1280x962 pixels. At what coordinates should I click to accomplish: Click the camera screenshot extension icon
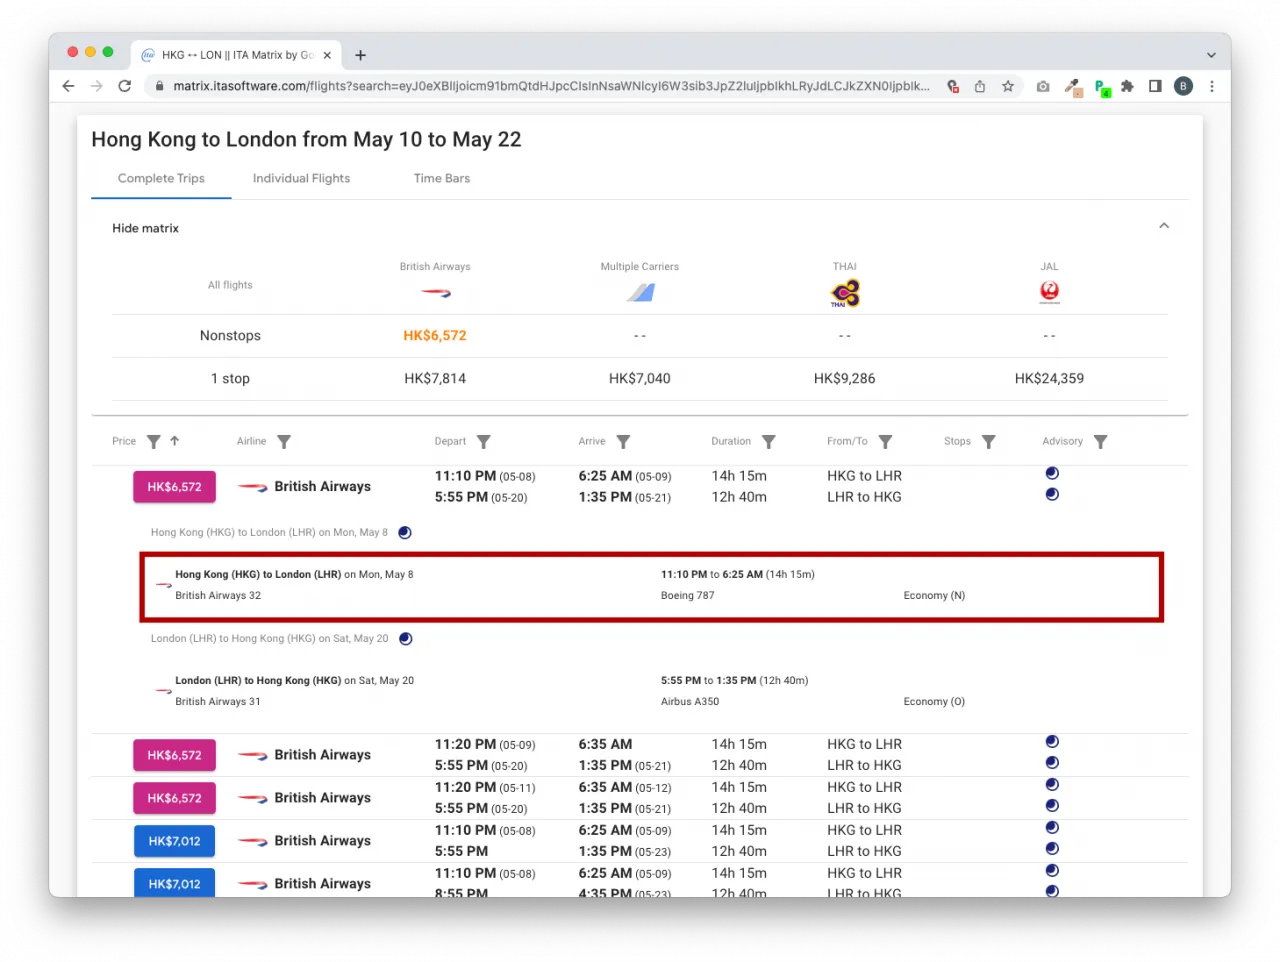tap(1043, 86)
